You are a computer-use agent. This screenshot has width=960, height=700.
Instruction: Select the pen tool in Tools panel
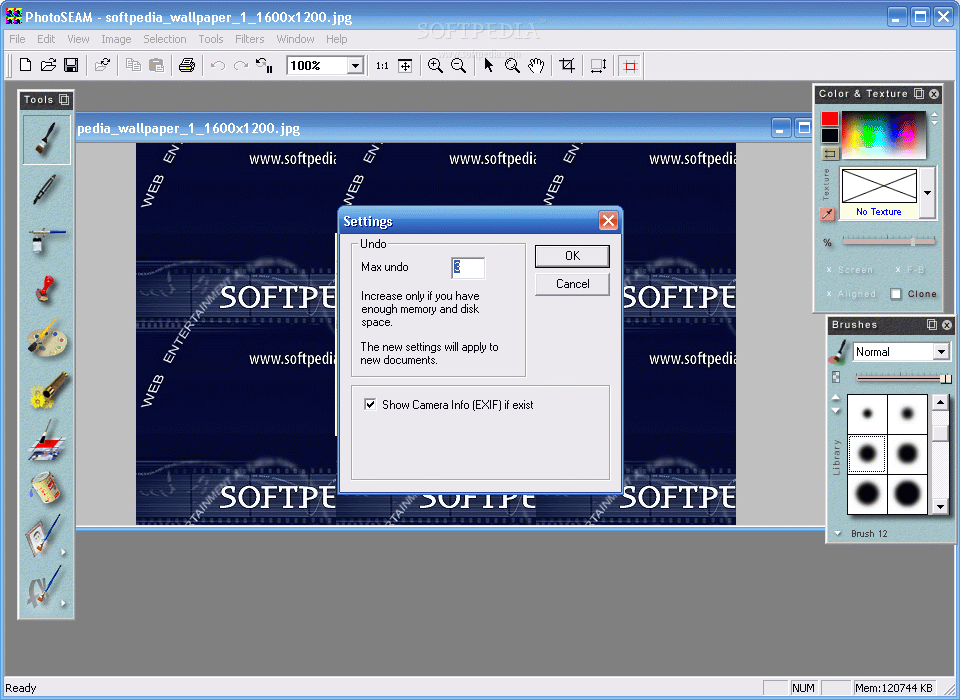click(x=47, y=189)
